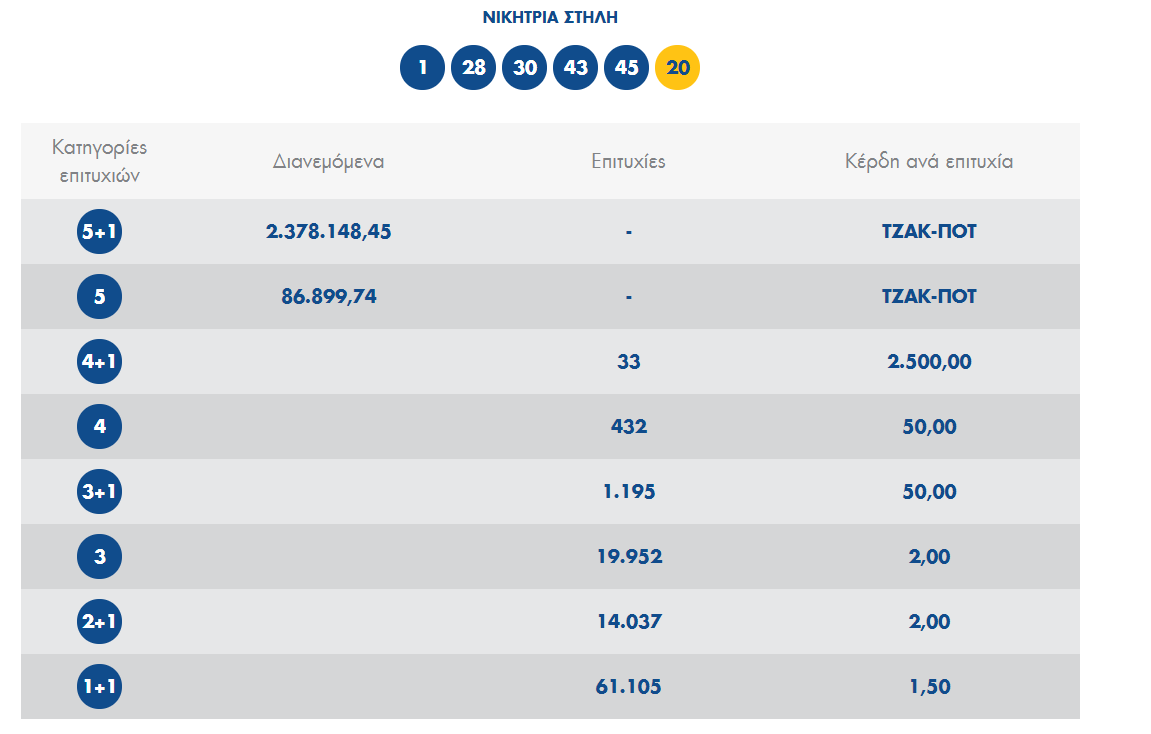The image size is (1151, 734).
Task: Click the winners count 61.105
Action: click(628, 686)
